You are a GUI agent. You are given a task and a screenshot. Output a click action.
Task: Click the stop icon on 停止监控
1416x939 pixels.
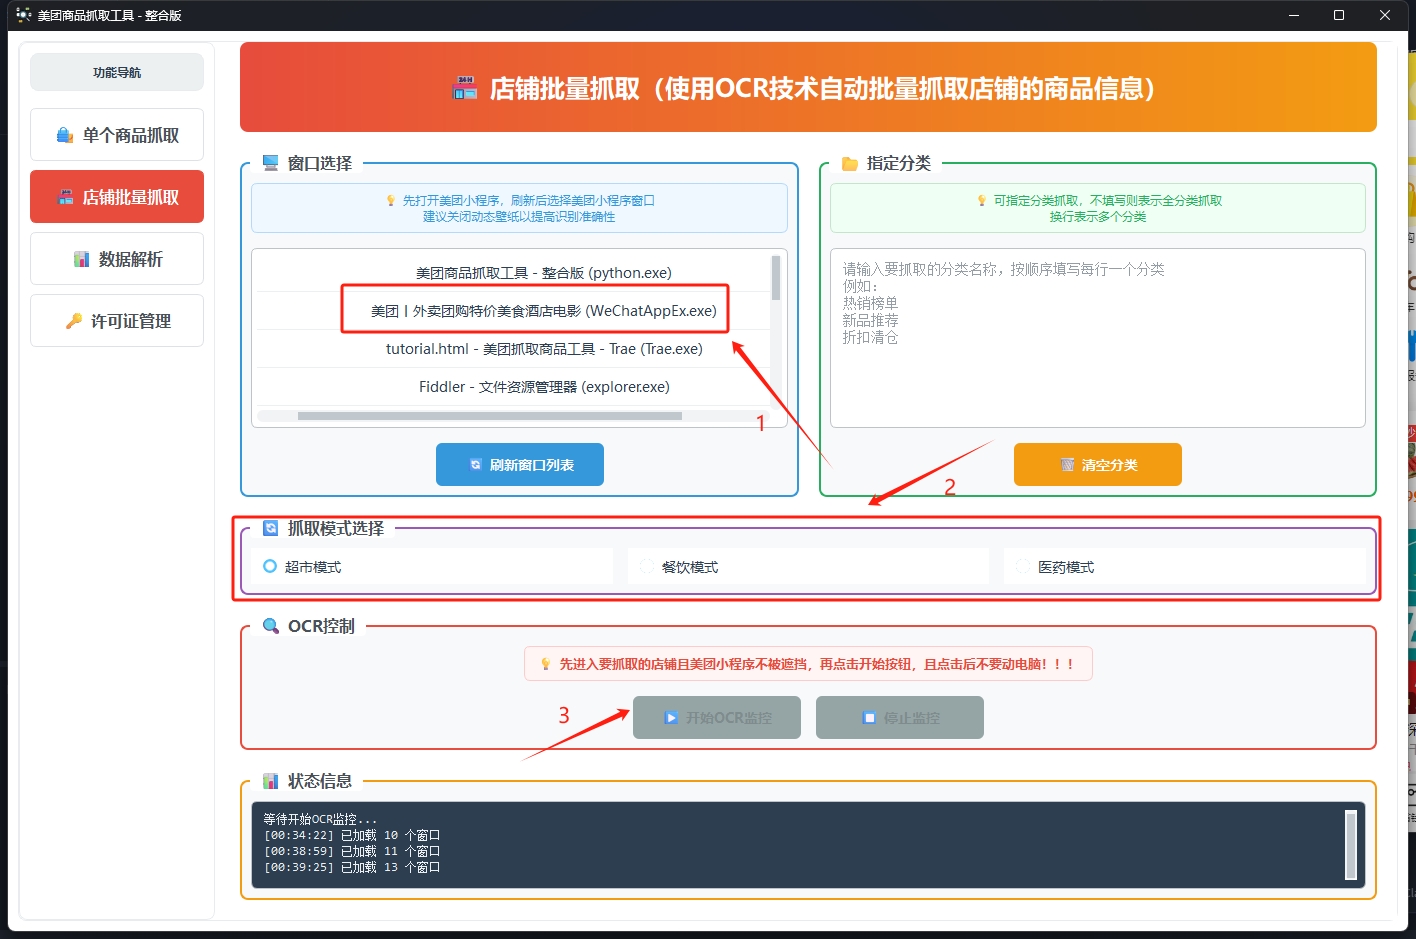[x=870, y=718]
